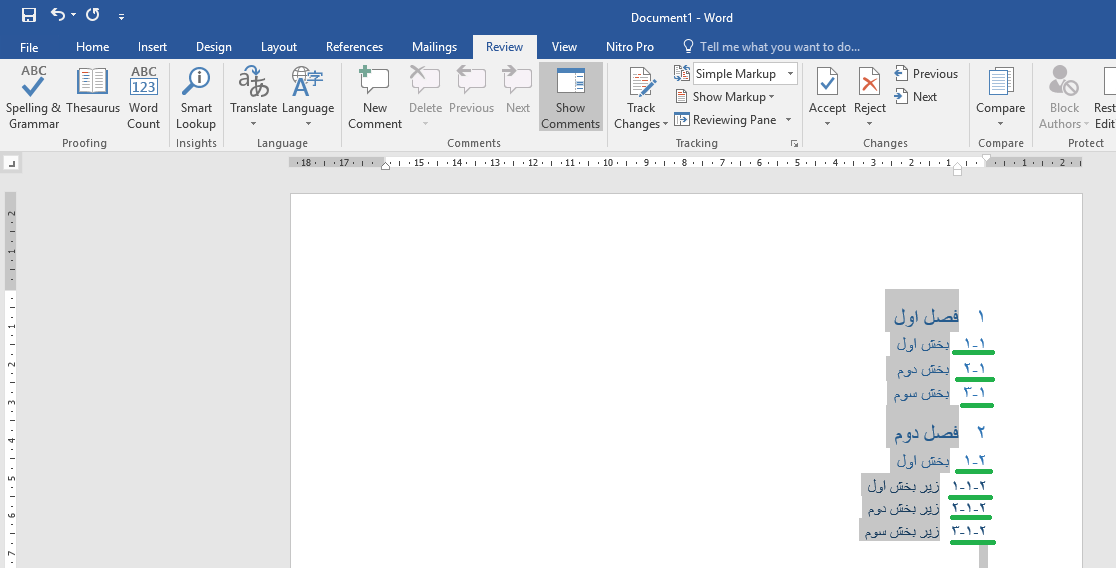The image size is (1116, 568).
Task: Go to Previous tracked change
Action: (926, 74)
